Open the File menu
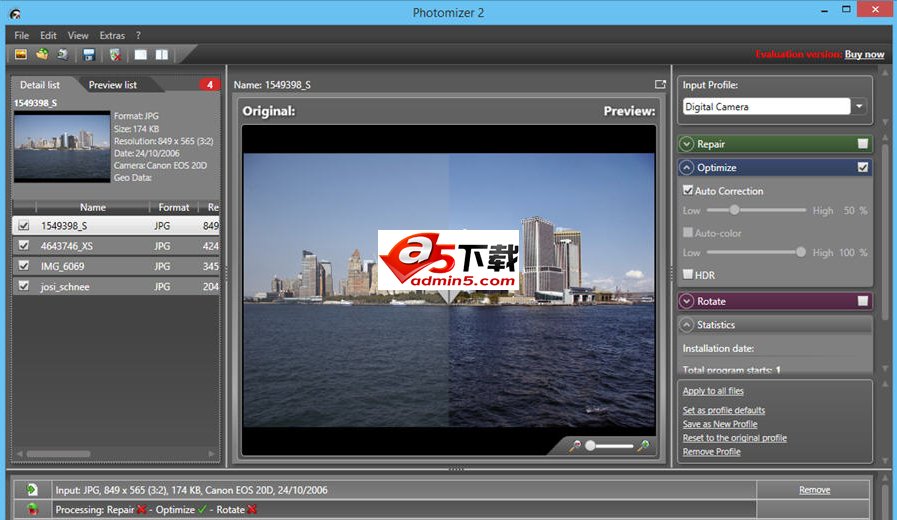Screen dimensions: 897x520 click(22, 35)
